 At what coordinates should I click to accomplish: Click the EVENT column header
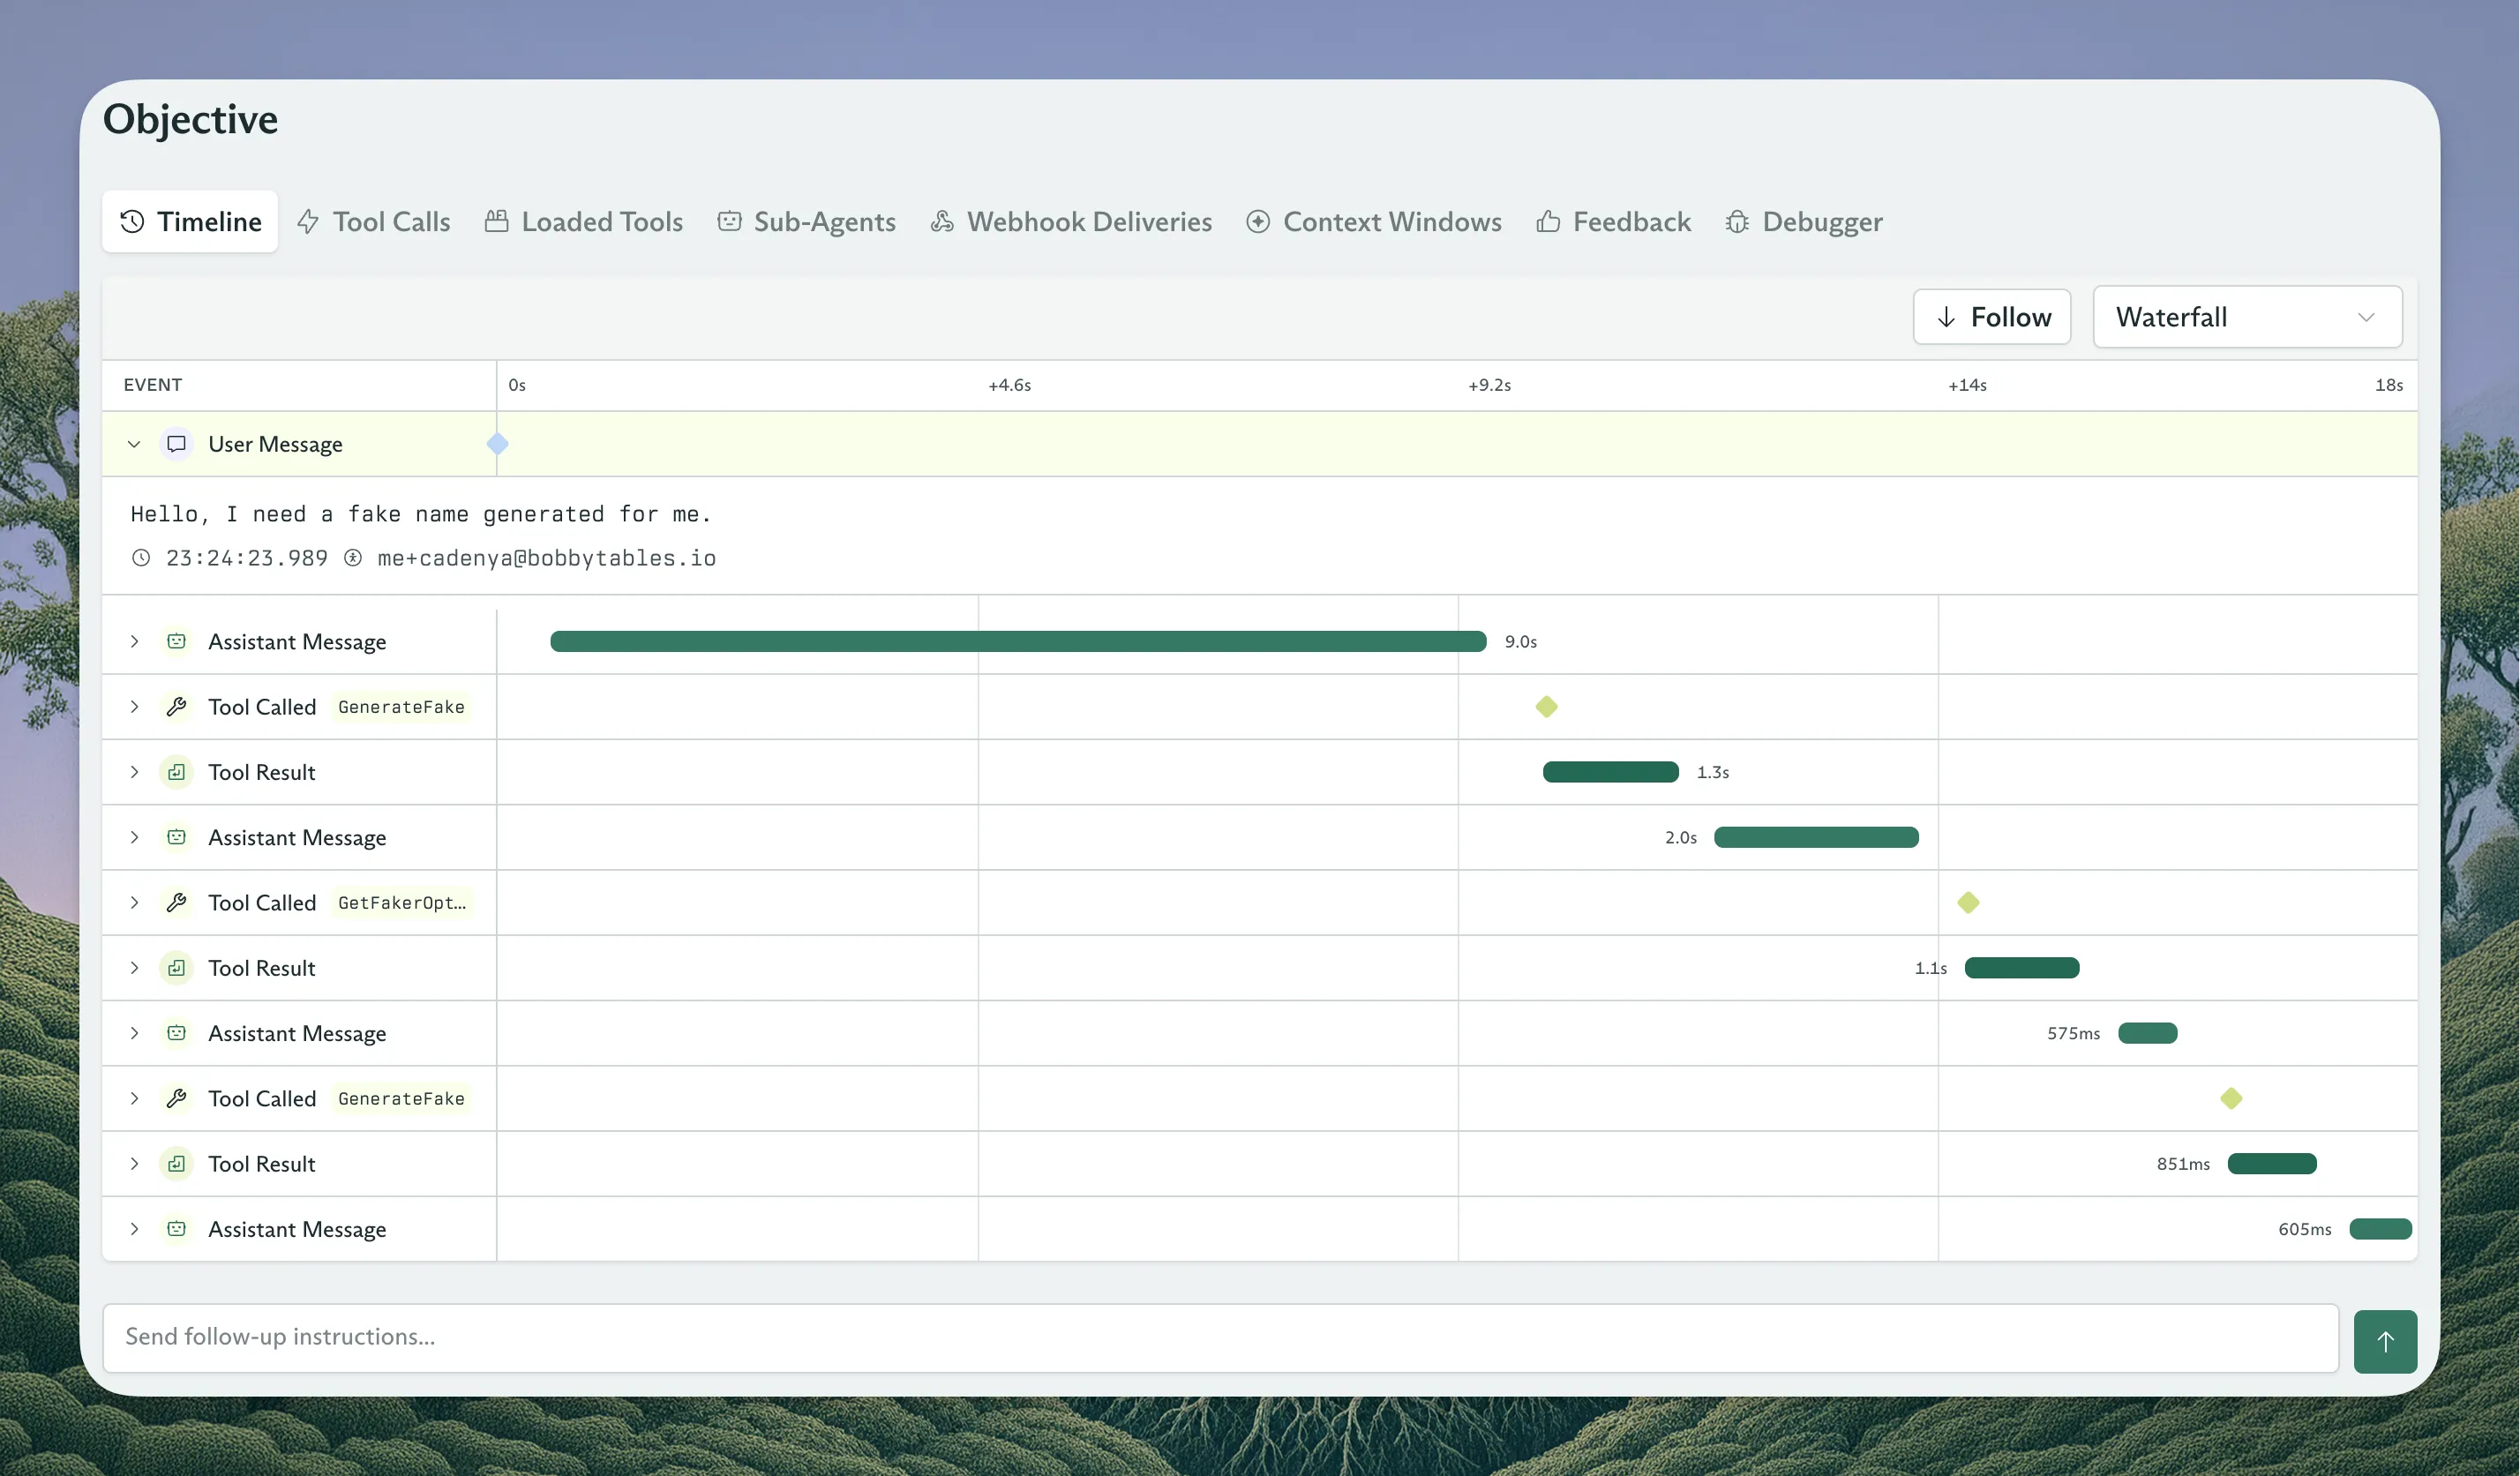(x=153, y=385)
